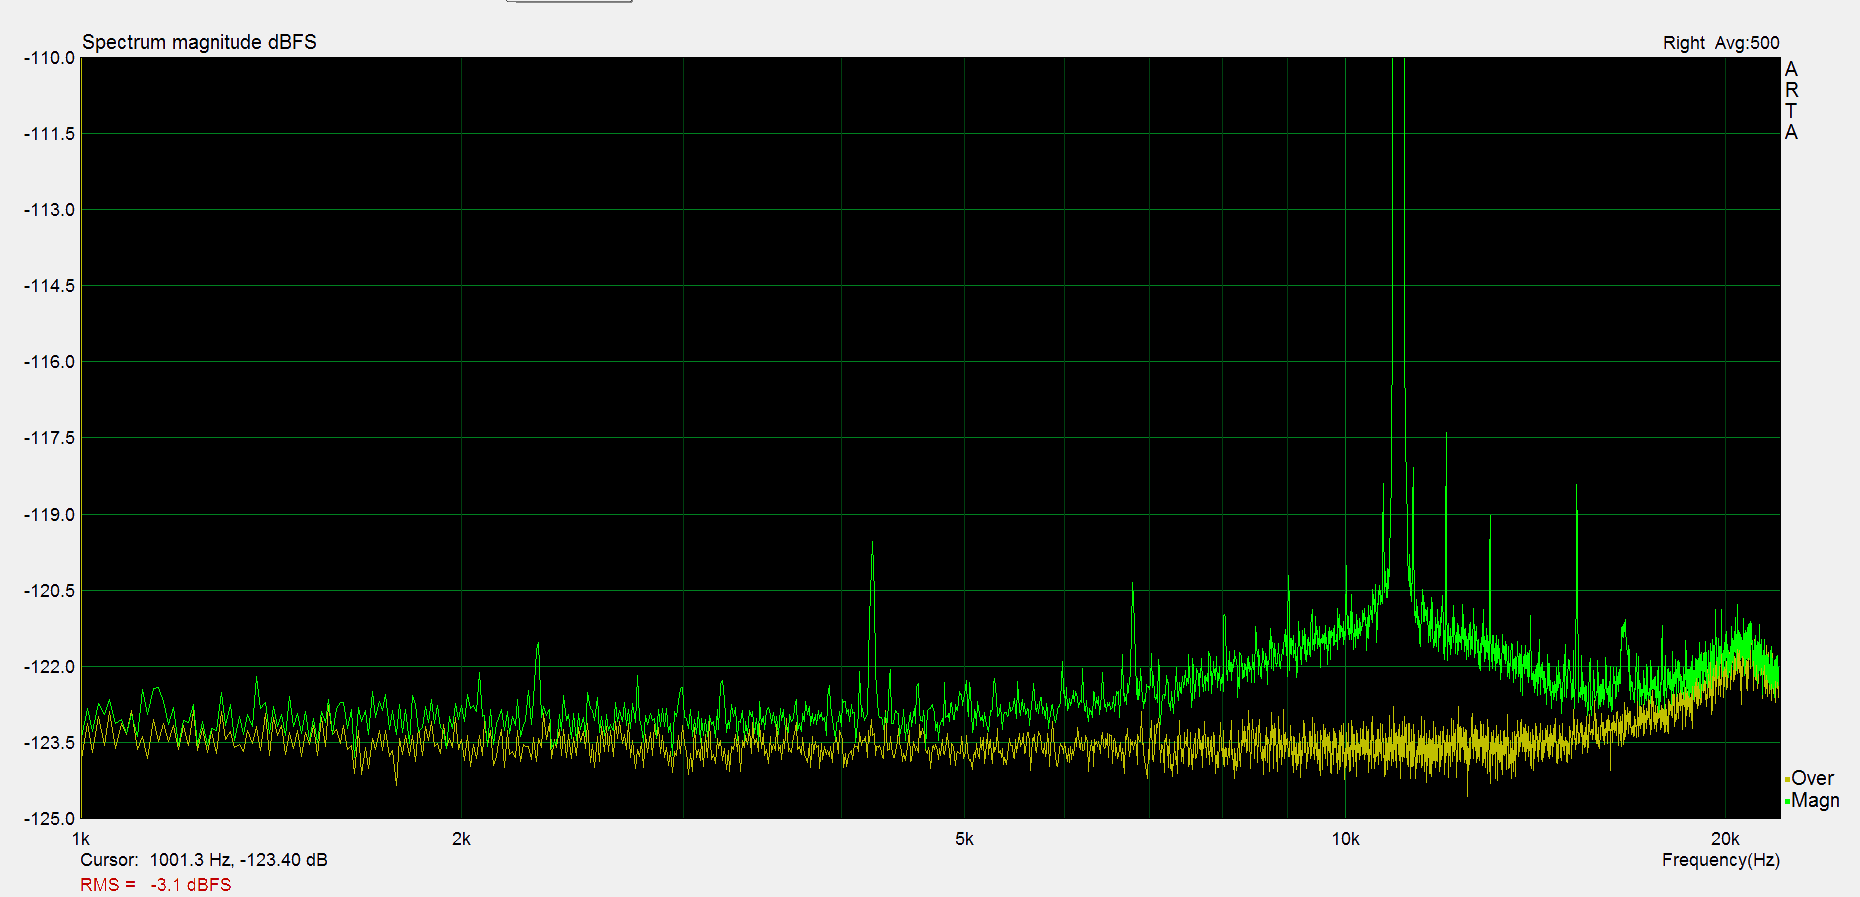
Task: Click the '-125.0' y-axis label
Action: tap(50, 819)
